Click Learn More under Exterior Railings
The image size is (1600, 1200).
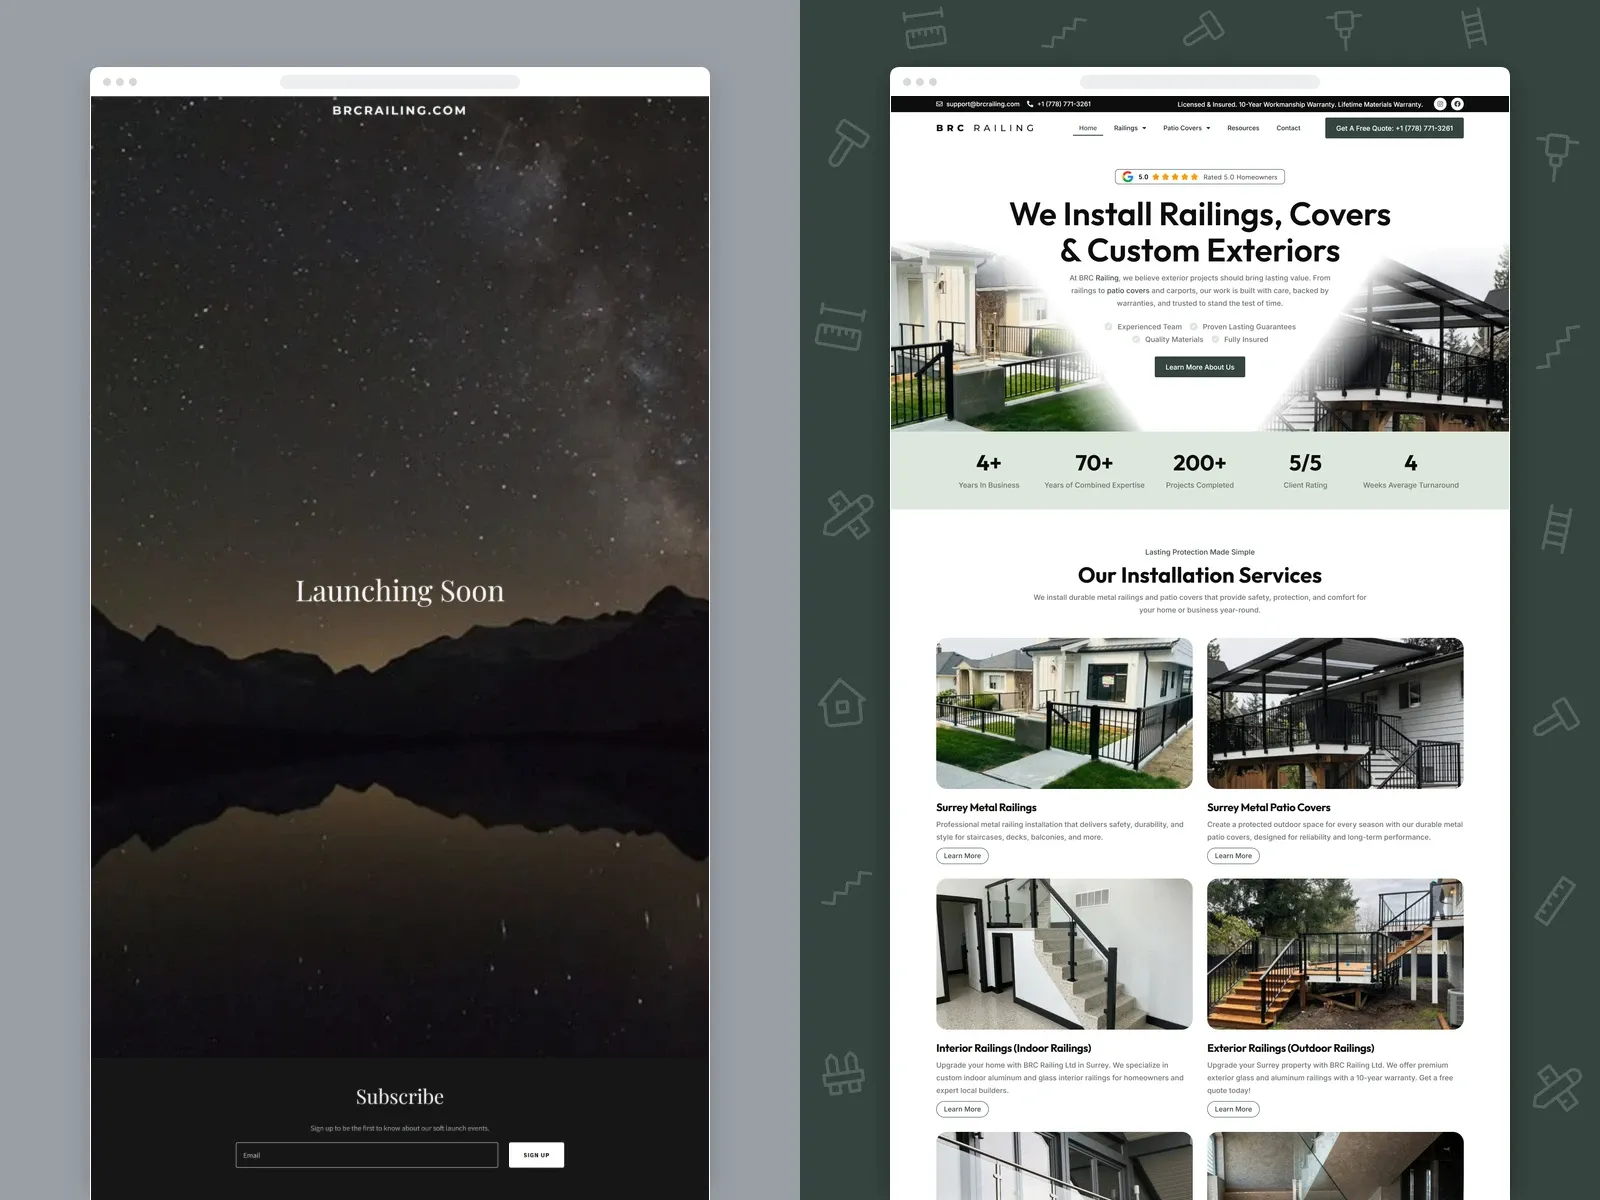(1233, 1109)
